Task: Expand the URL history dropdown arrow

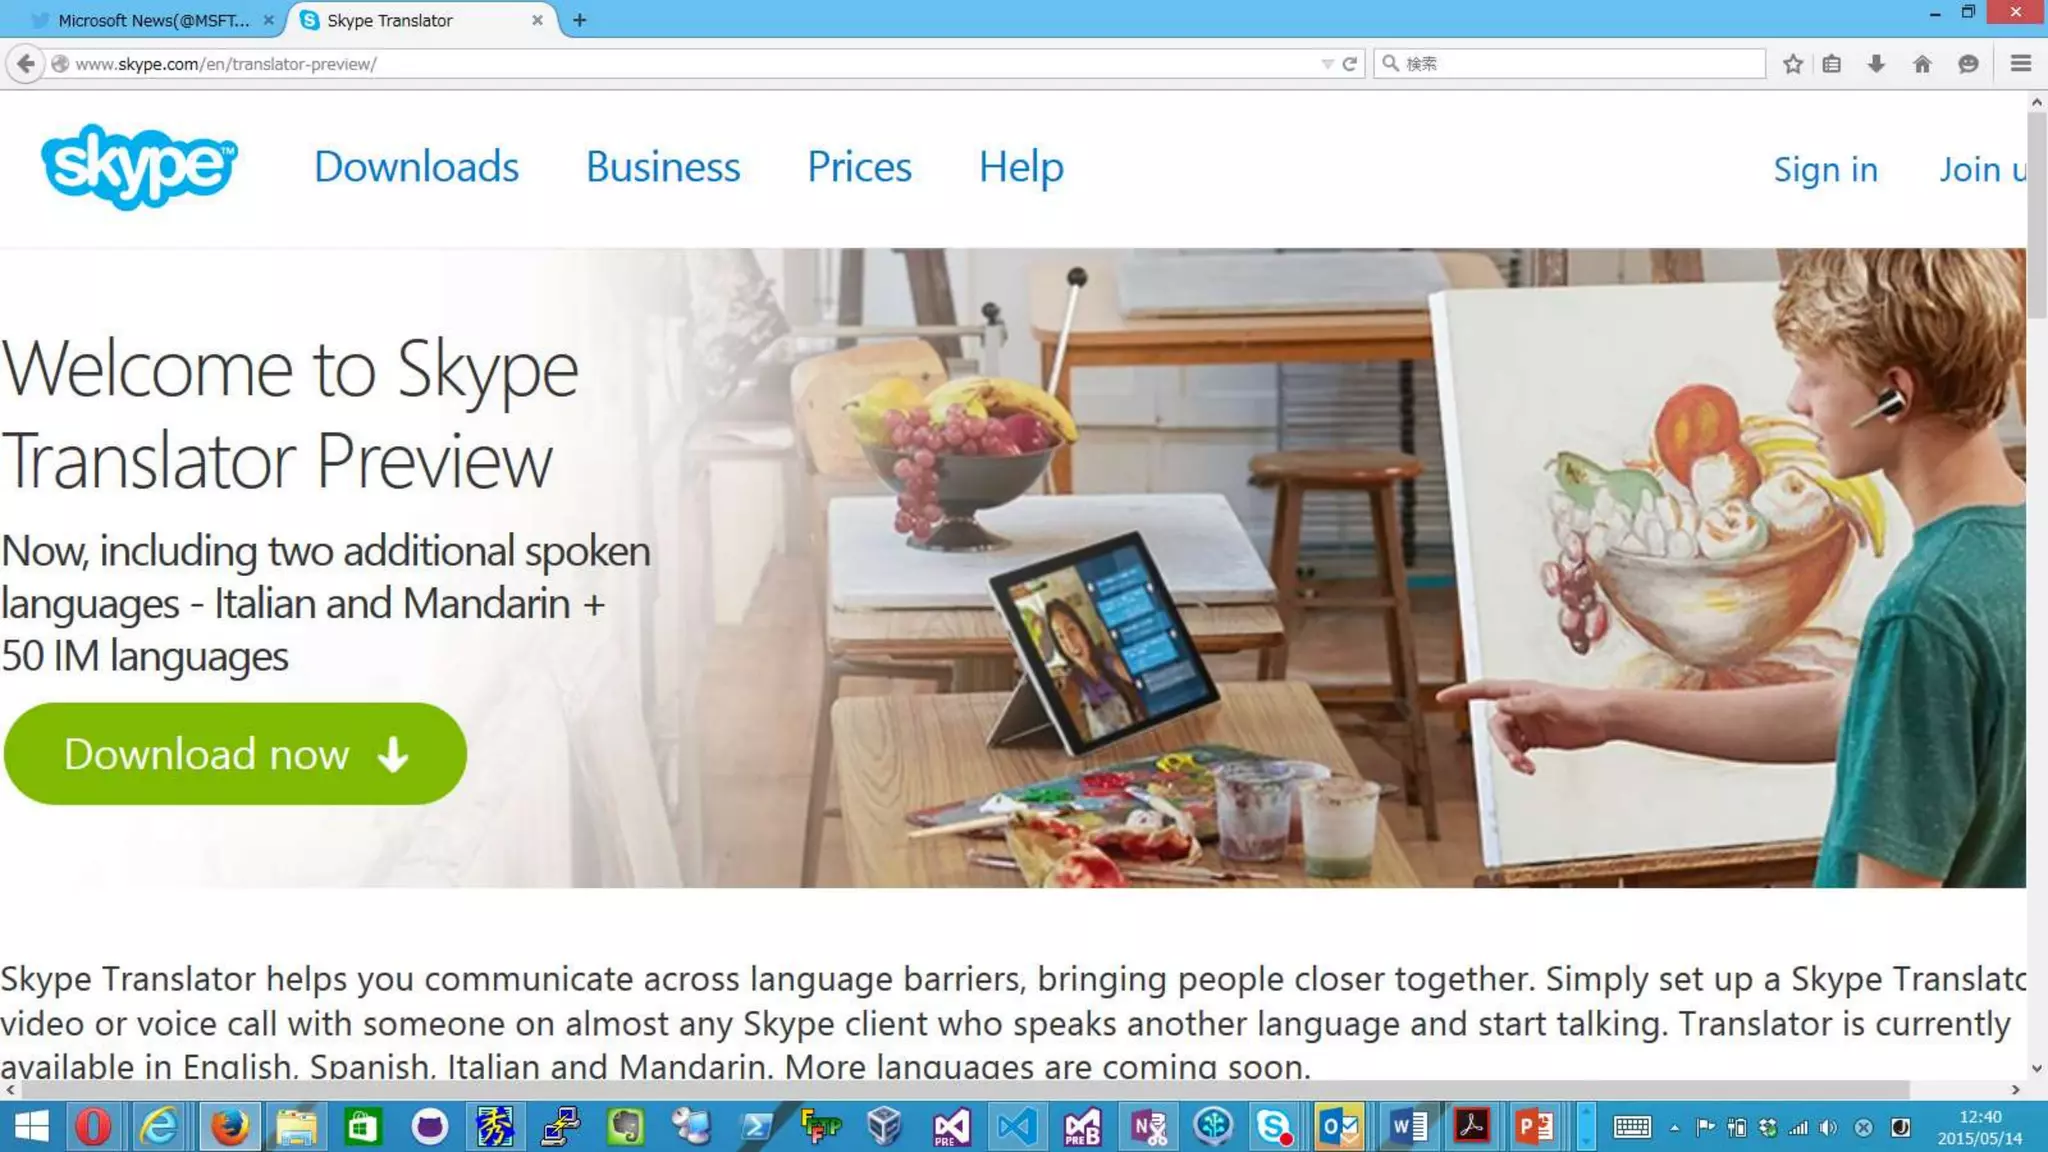Action: (x=1327, y=64)
